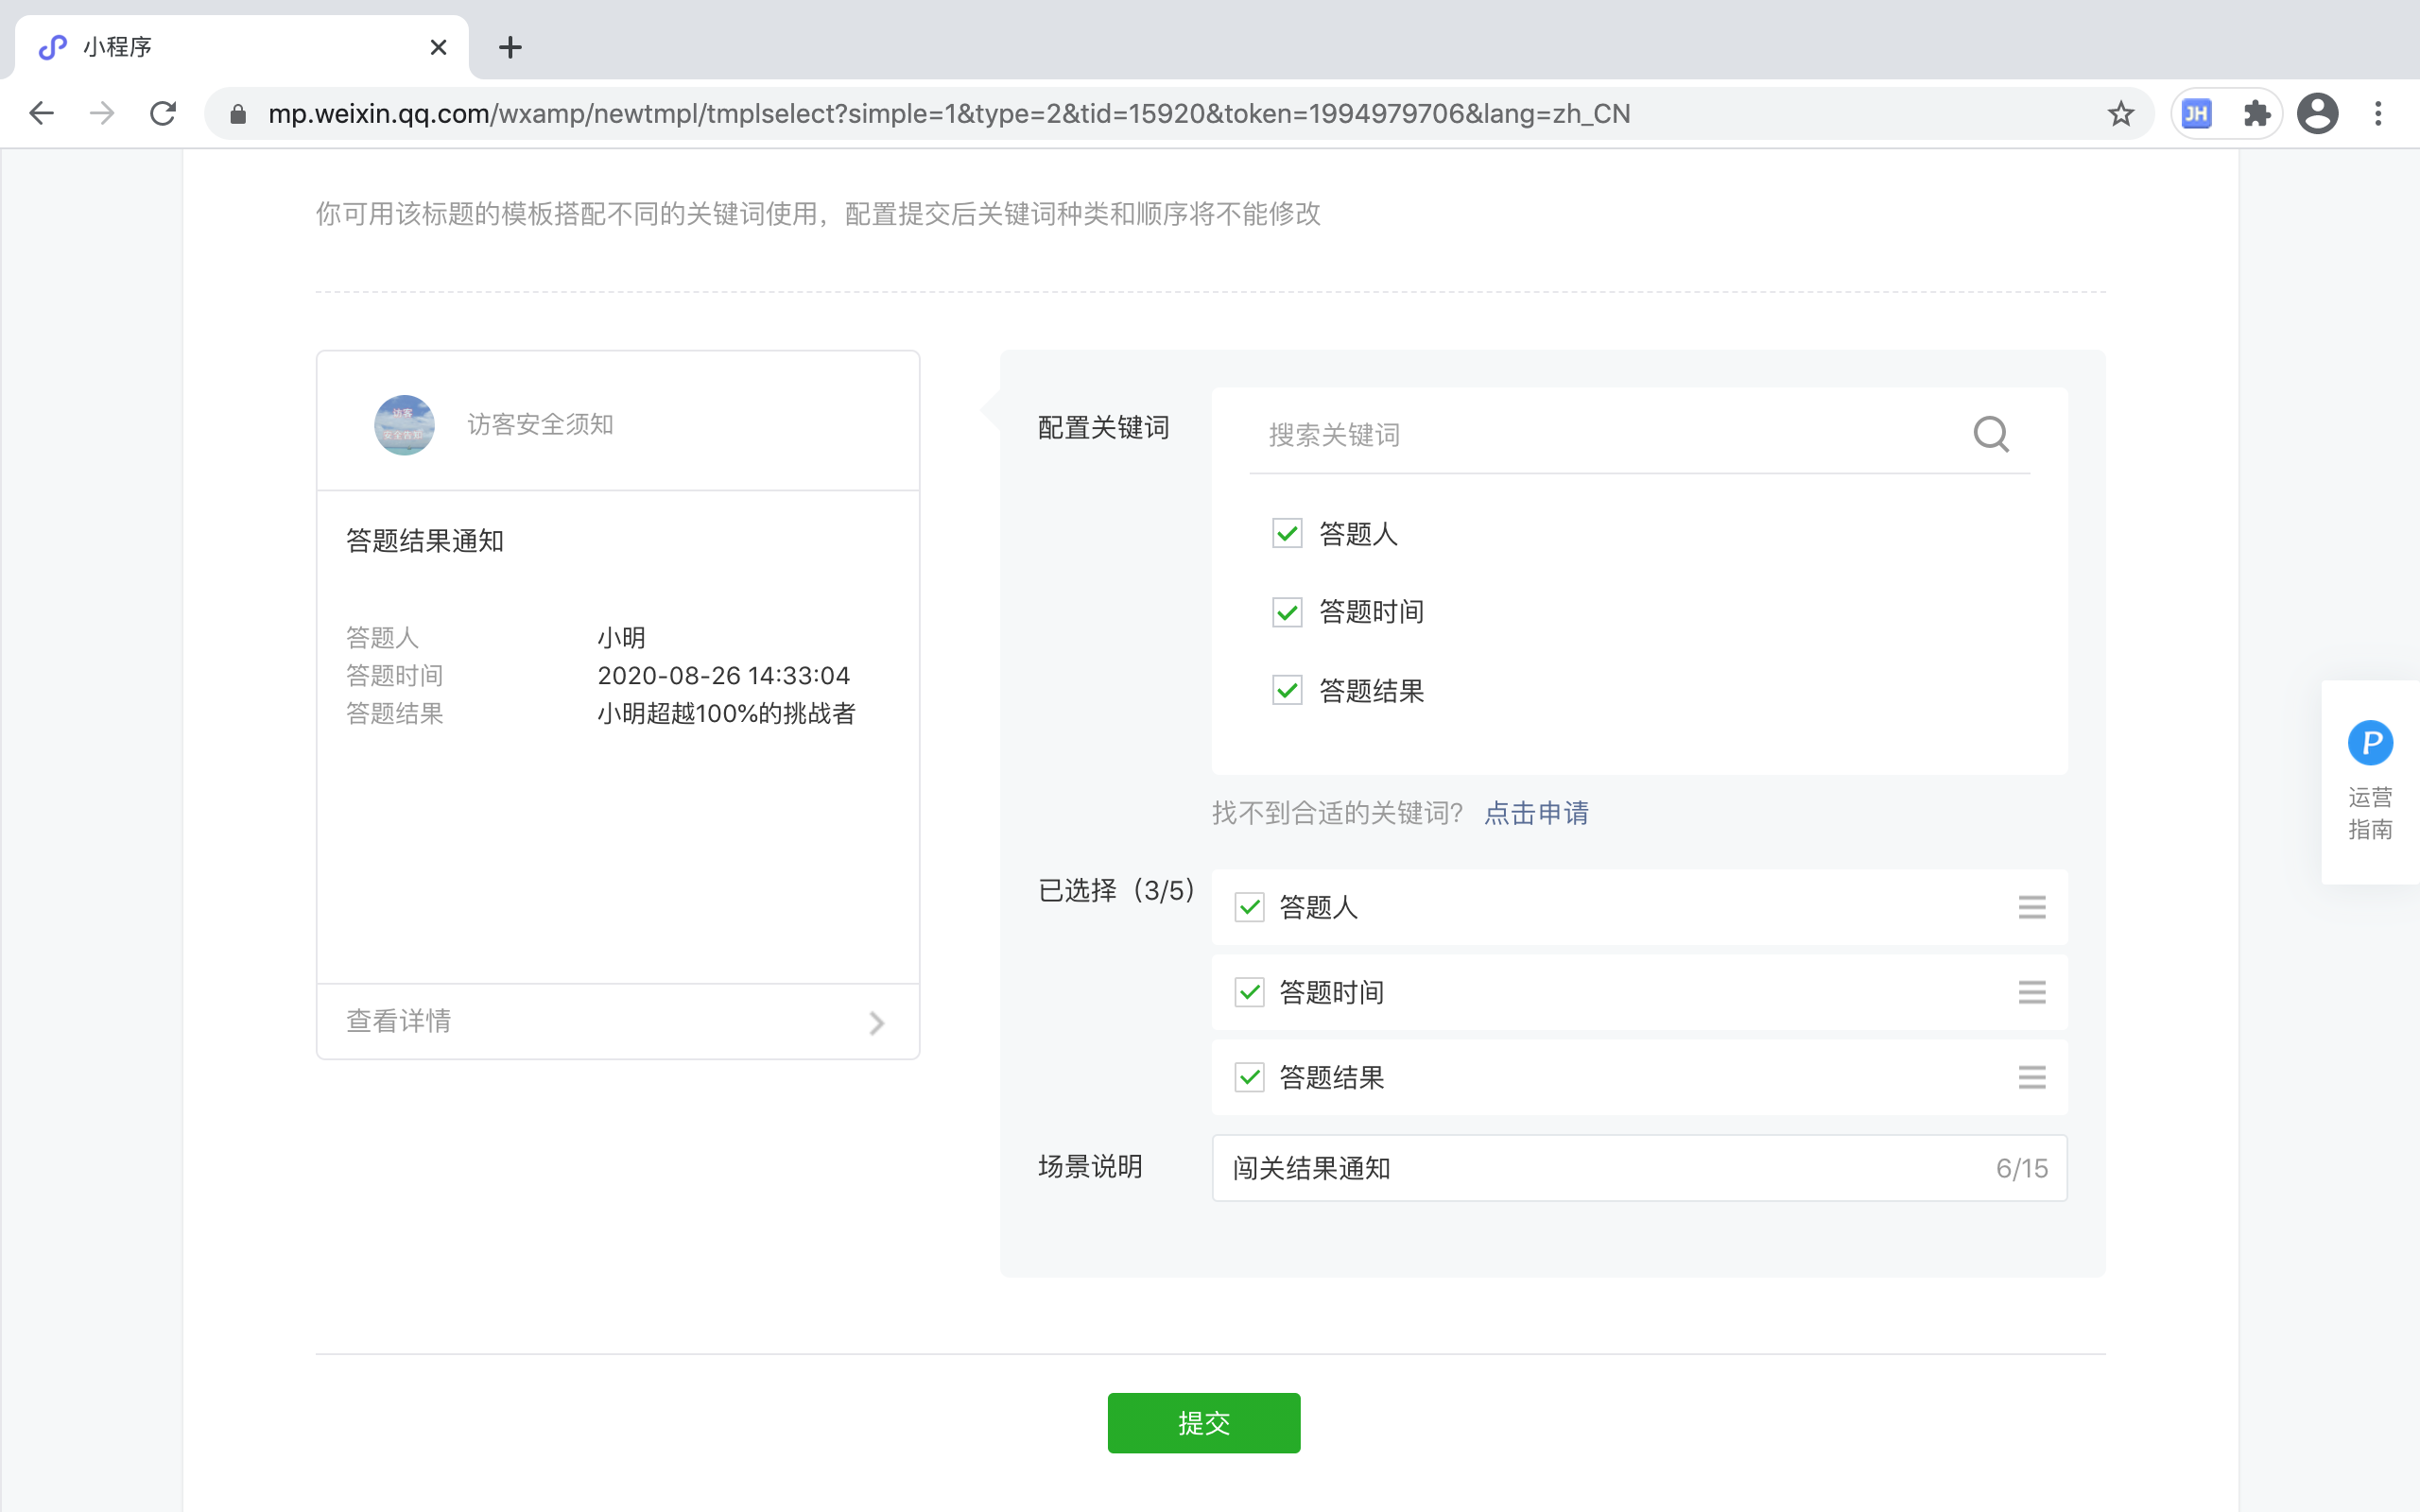Click the 场景说明 text input field
Image resolution: width=2420 pixels, height=1512 pixels.
pyautogui.click(x=1600, y=1168)
